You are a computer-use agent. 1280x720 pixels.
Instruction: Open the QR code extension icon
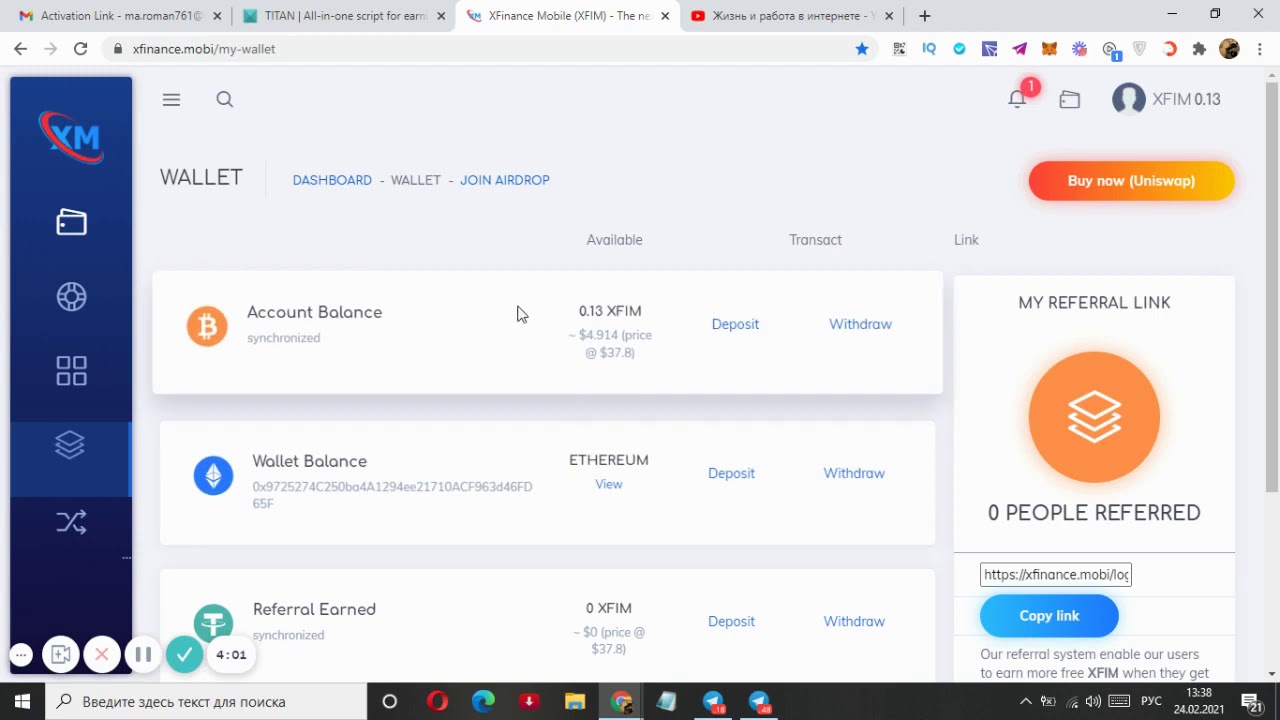click(x=899, y=48)
